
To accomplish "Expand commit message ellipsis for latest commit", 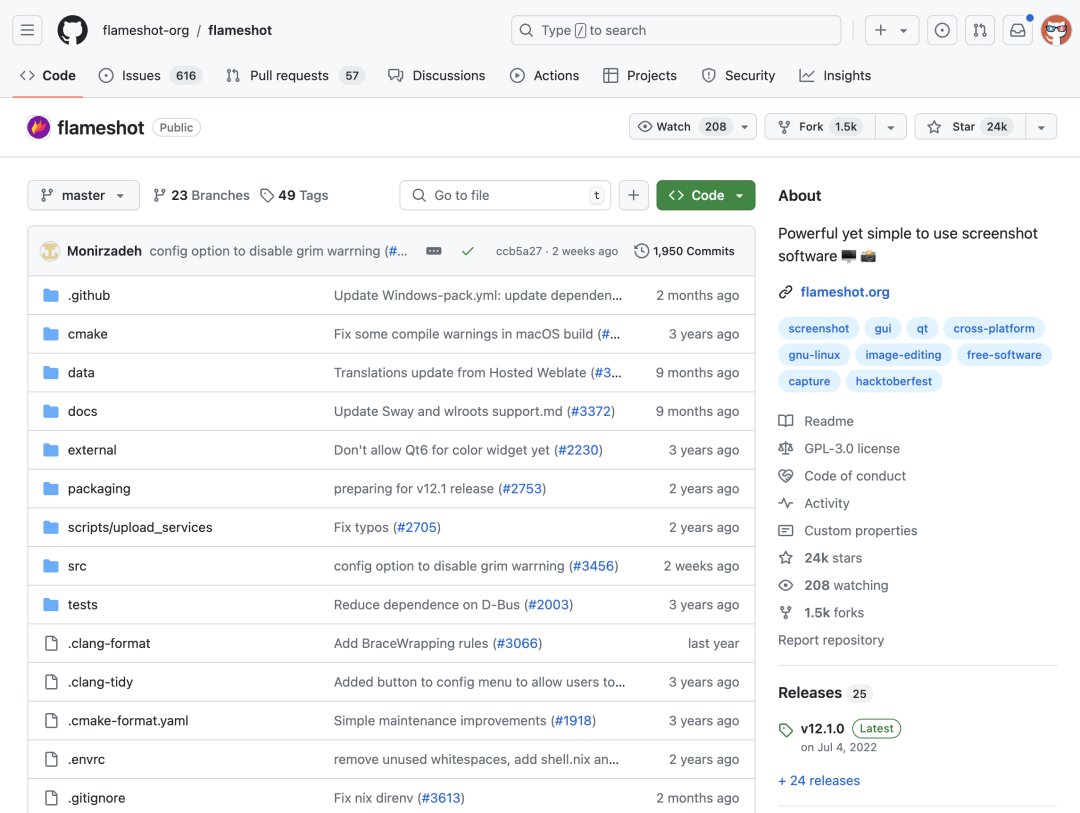I will coord(434,251).
